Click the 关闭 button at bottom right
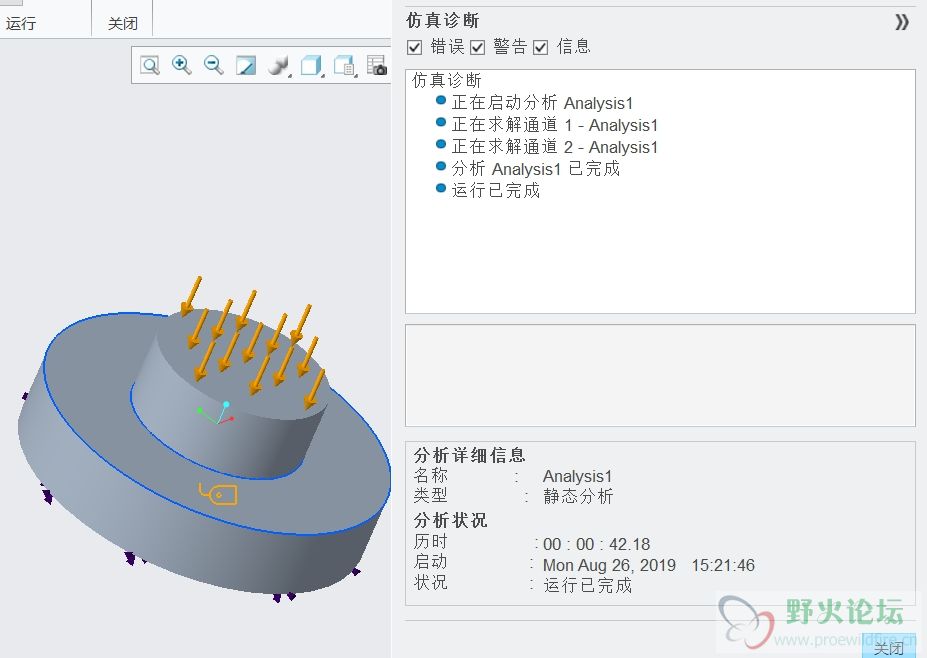The height and width of the screenshot is (658, 927). tap(889, 648)
